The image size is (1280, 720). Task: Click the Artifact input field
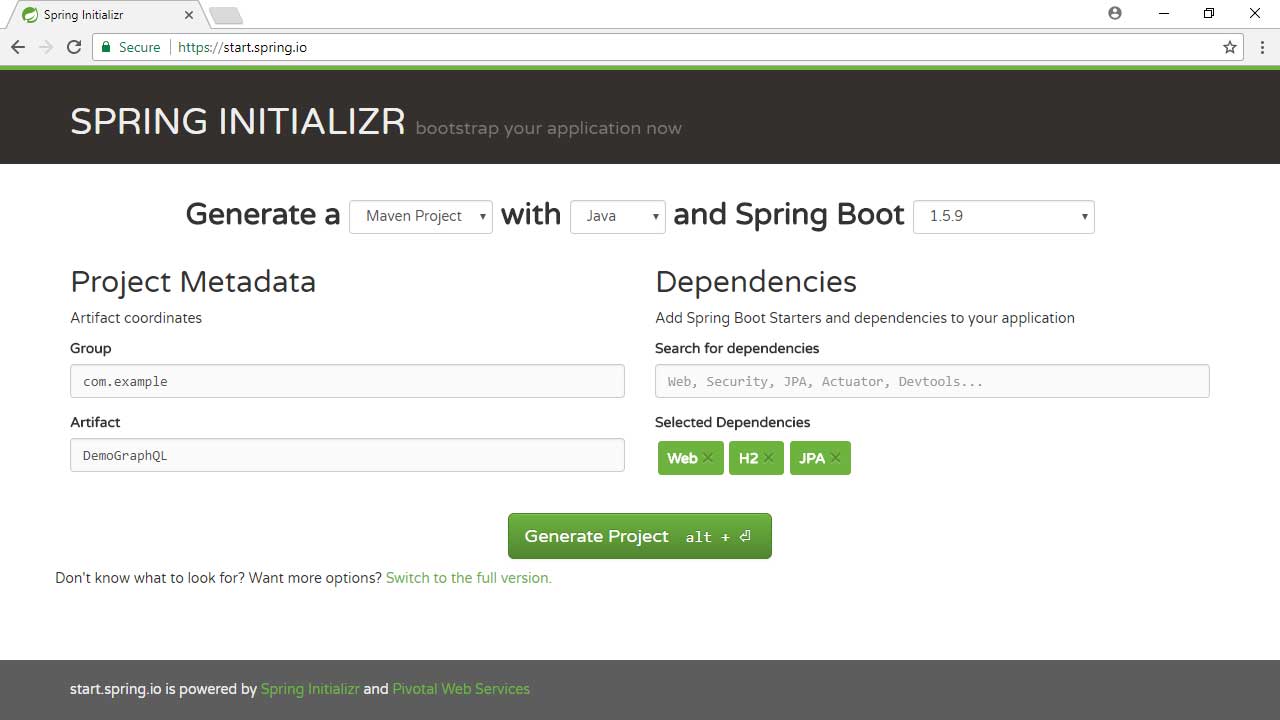coord(347,455)
